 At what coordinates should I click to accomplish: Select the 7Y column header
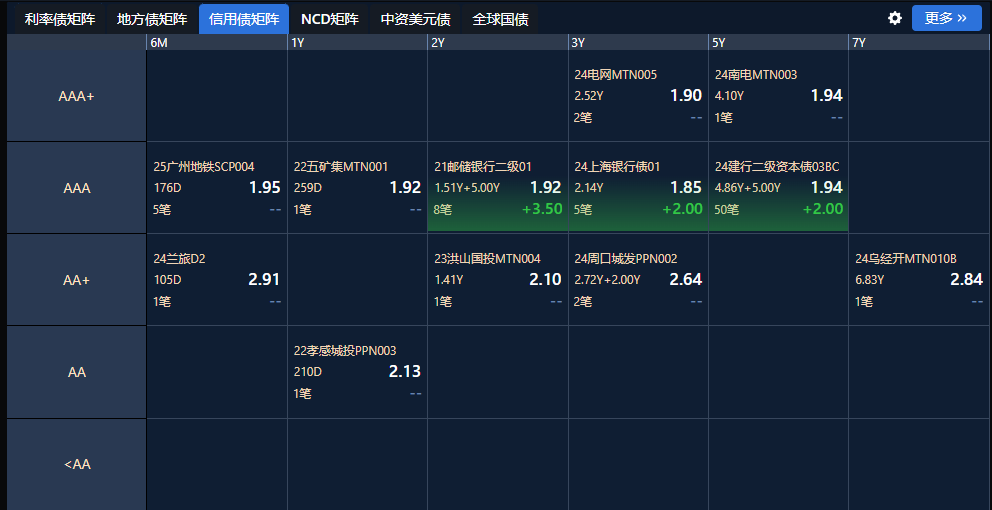click(x=920, y=42)
